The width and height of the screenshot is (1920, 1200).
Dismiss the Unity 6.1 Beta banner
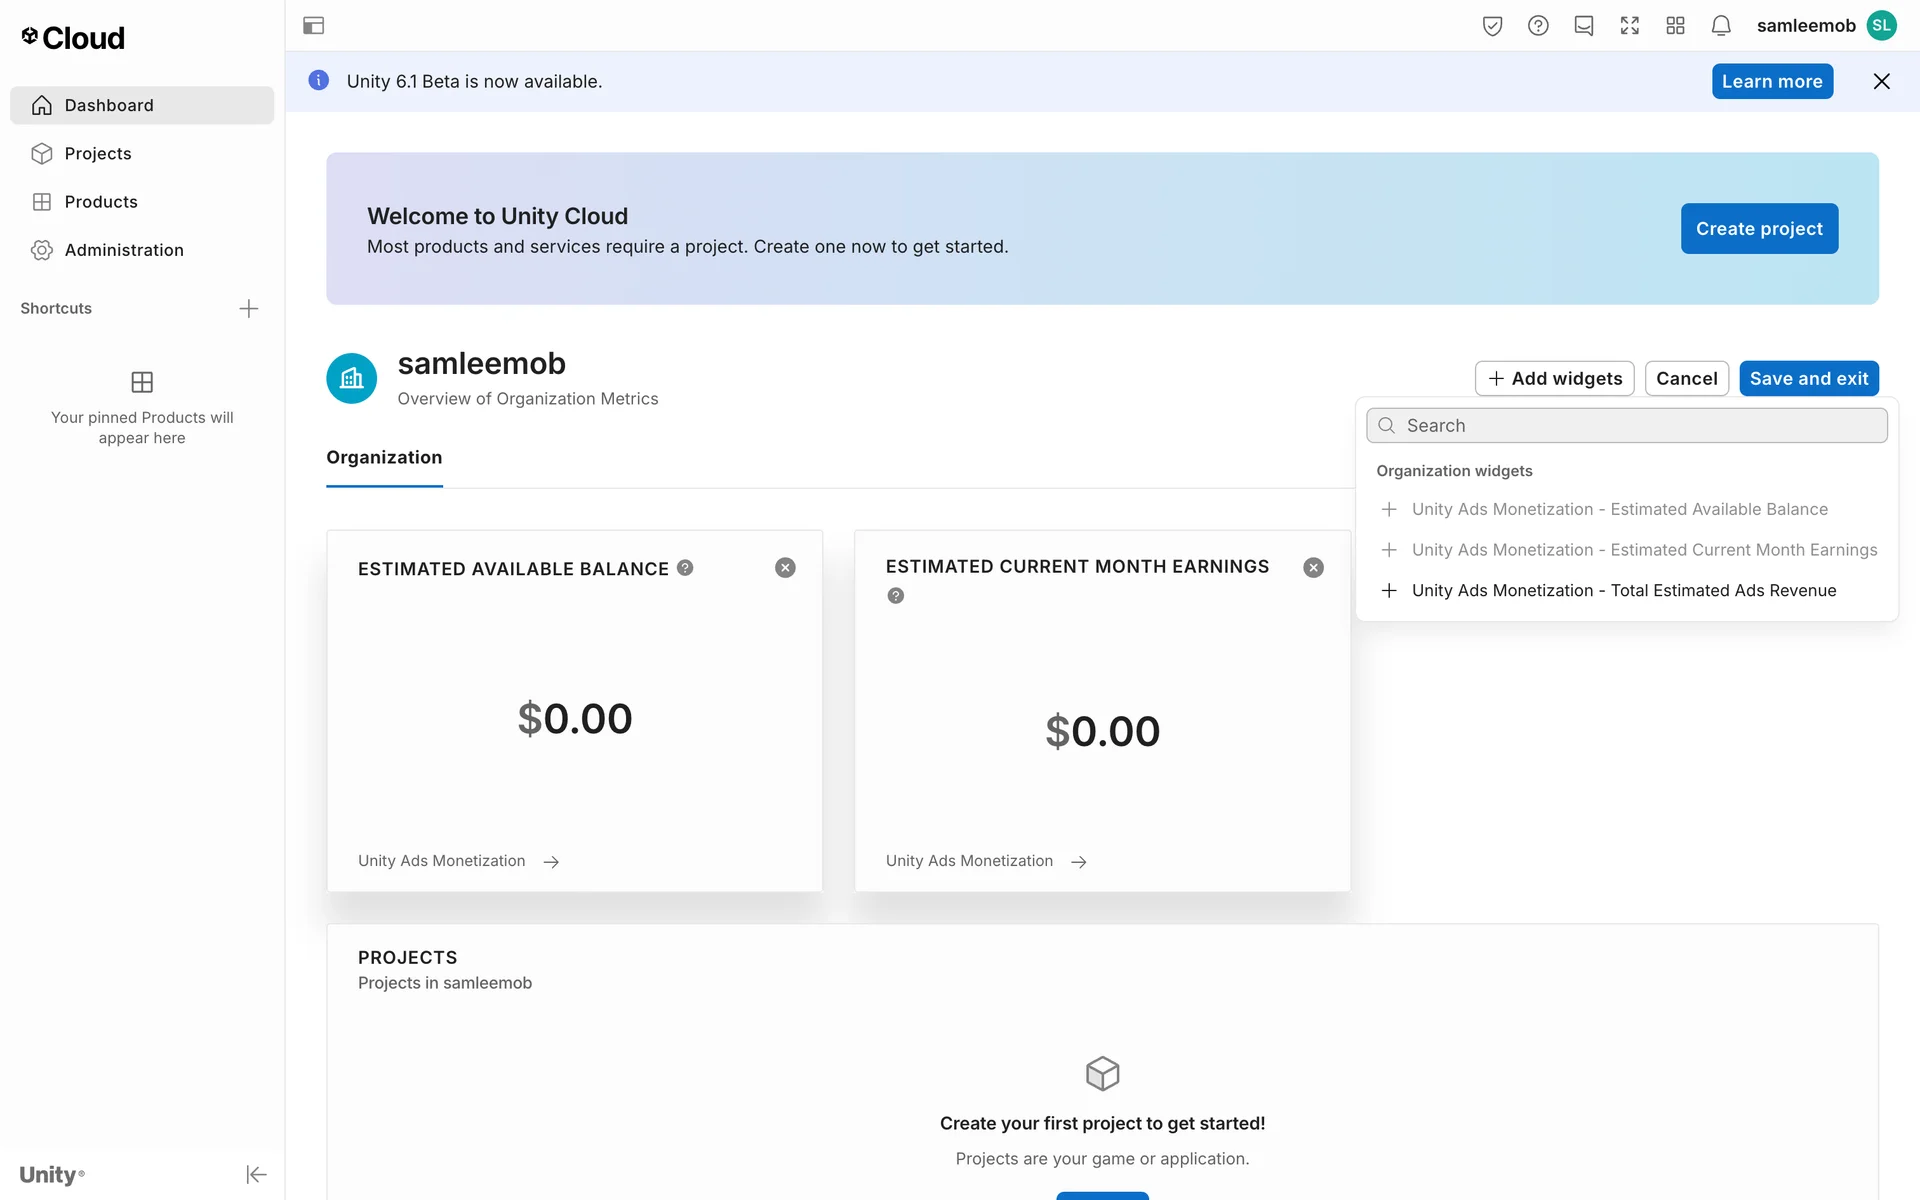1881,82
